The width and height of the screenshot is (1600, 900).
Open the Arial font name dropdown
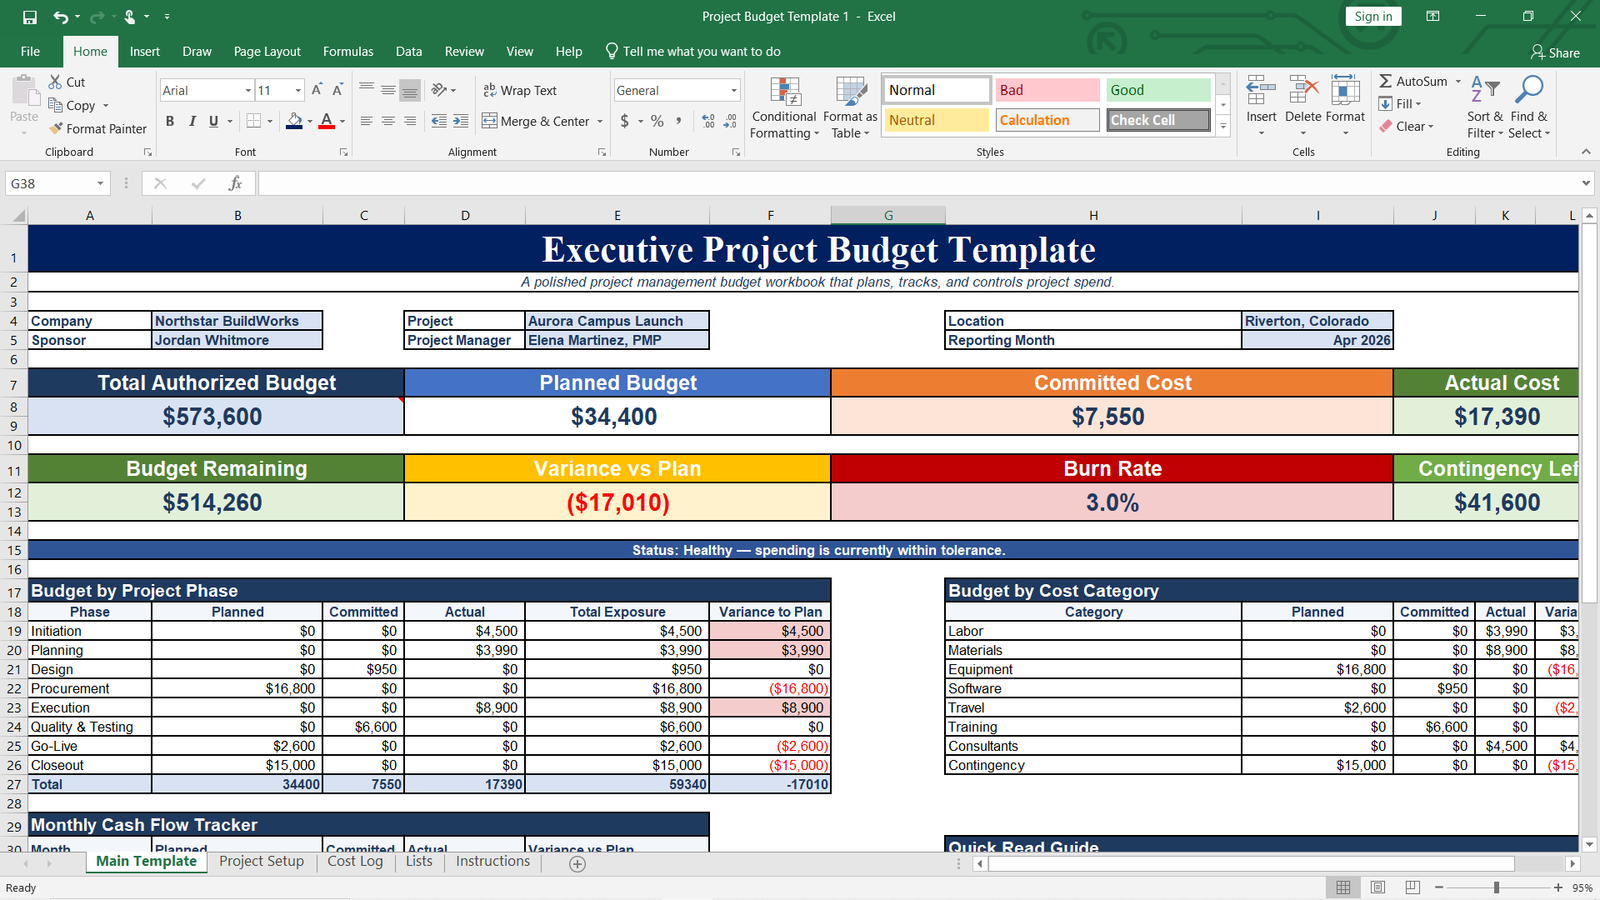[x=248, y=91]
